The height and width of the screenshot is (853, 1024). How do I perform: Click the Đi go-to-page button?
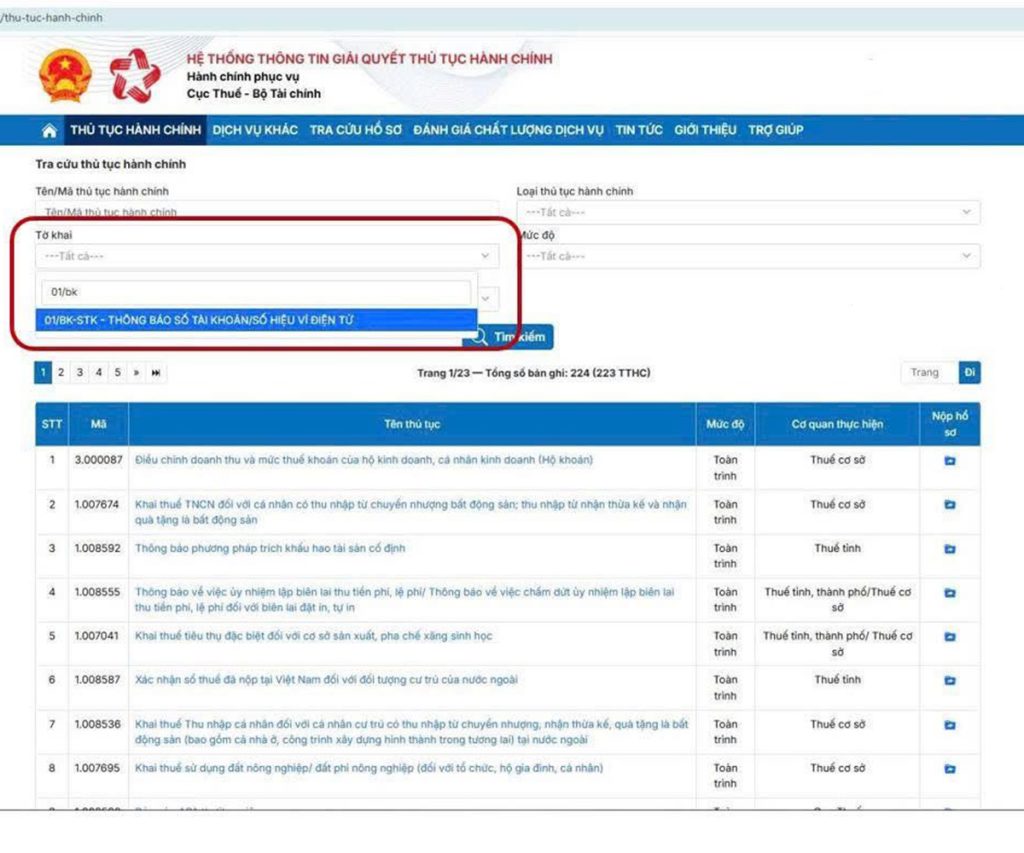(969, 373)
